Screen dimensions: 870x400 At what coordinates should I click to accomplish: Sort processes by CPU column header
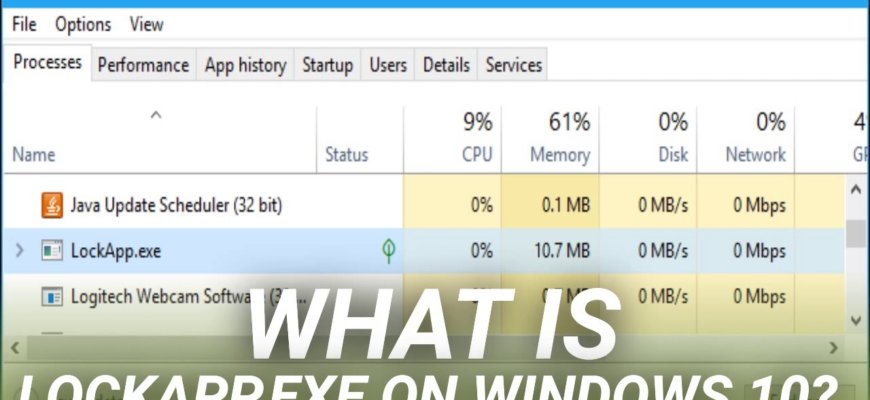tap(452, 139)
